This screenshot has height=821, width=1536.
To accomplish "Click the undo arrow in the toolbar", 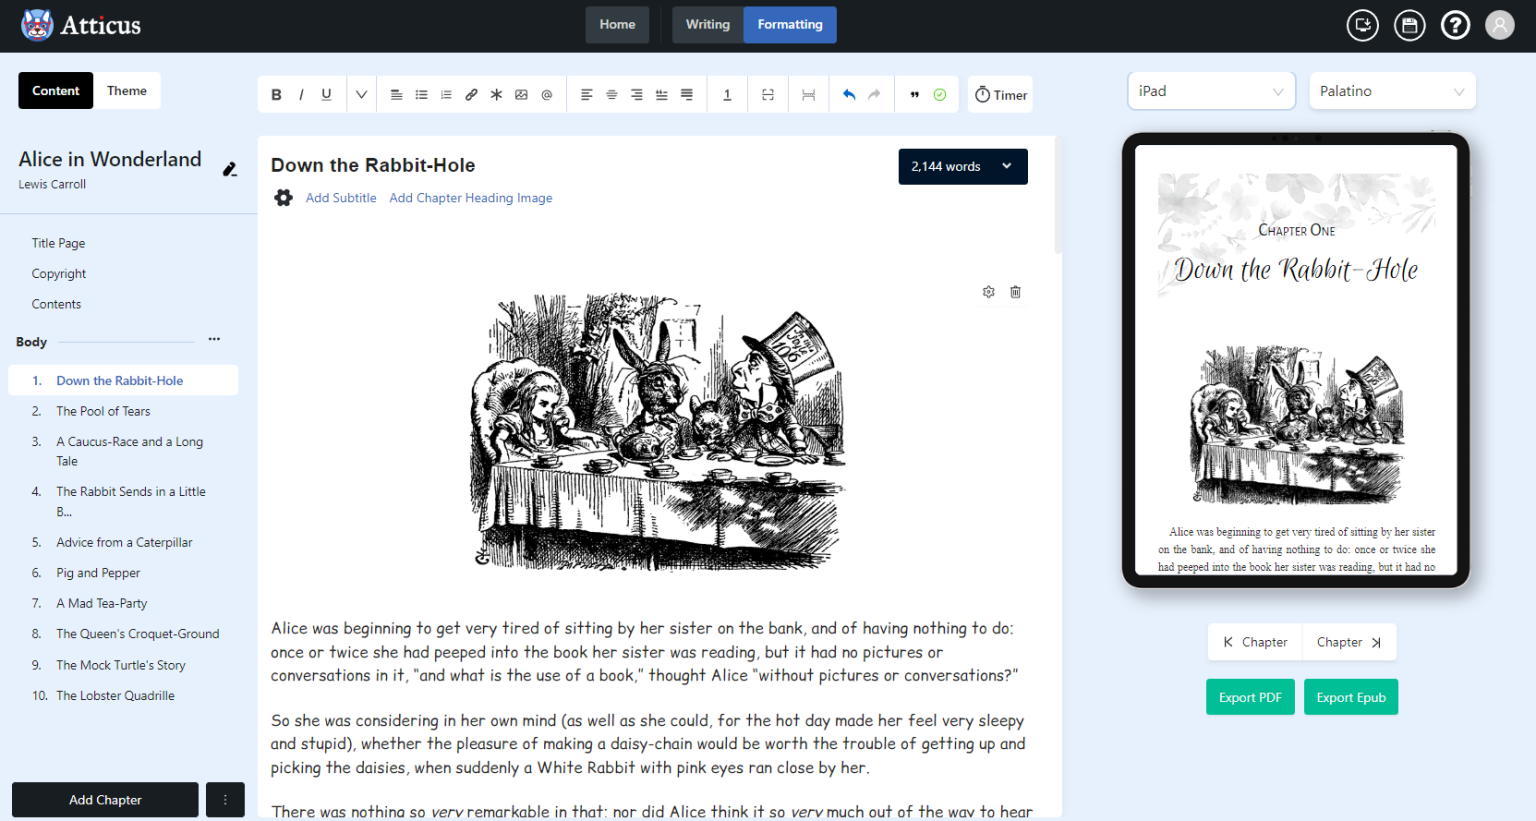I will 849,95.
